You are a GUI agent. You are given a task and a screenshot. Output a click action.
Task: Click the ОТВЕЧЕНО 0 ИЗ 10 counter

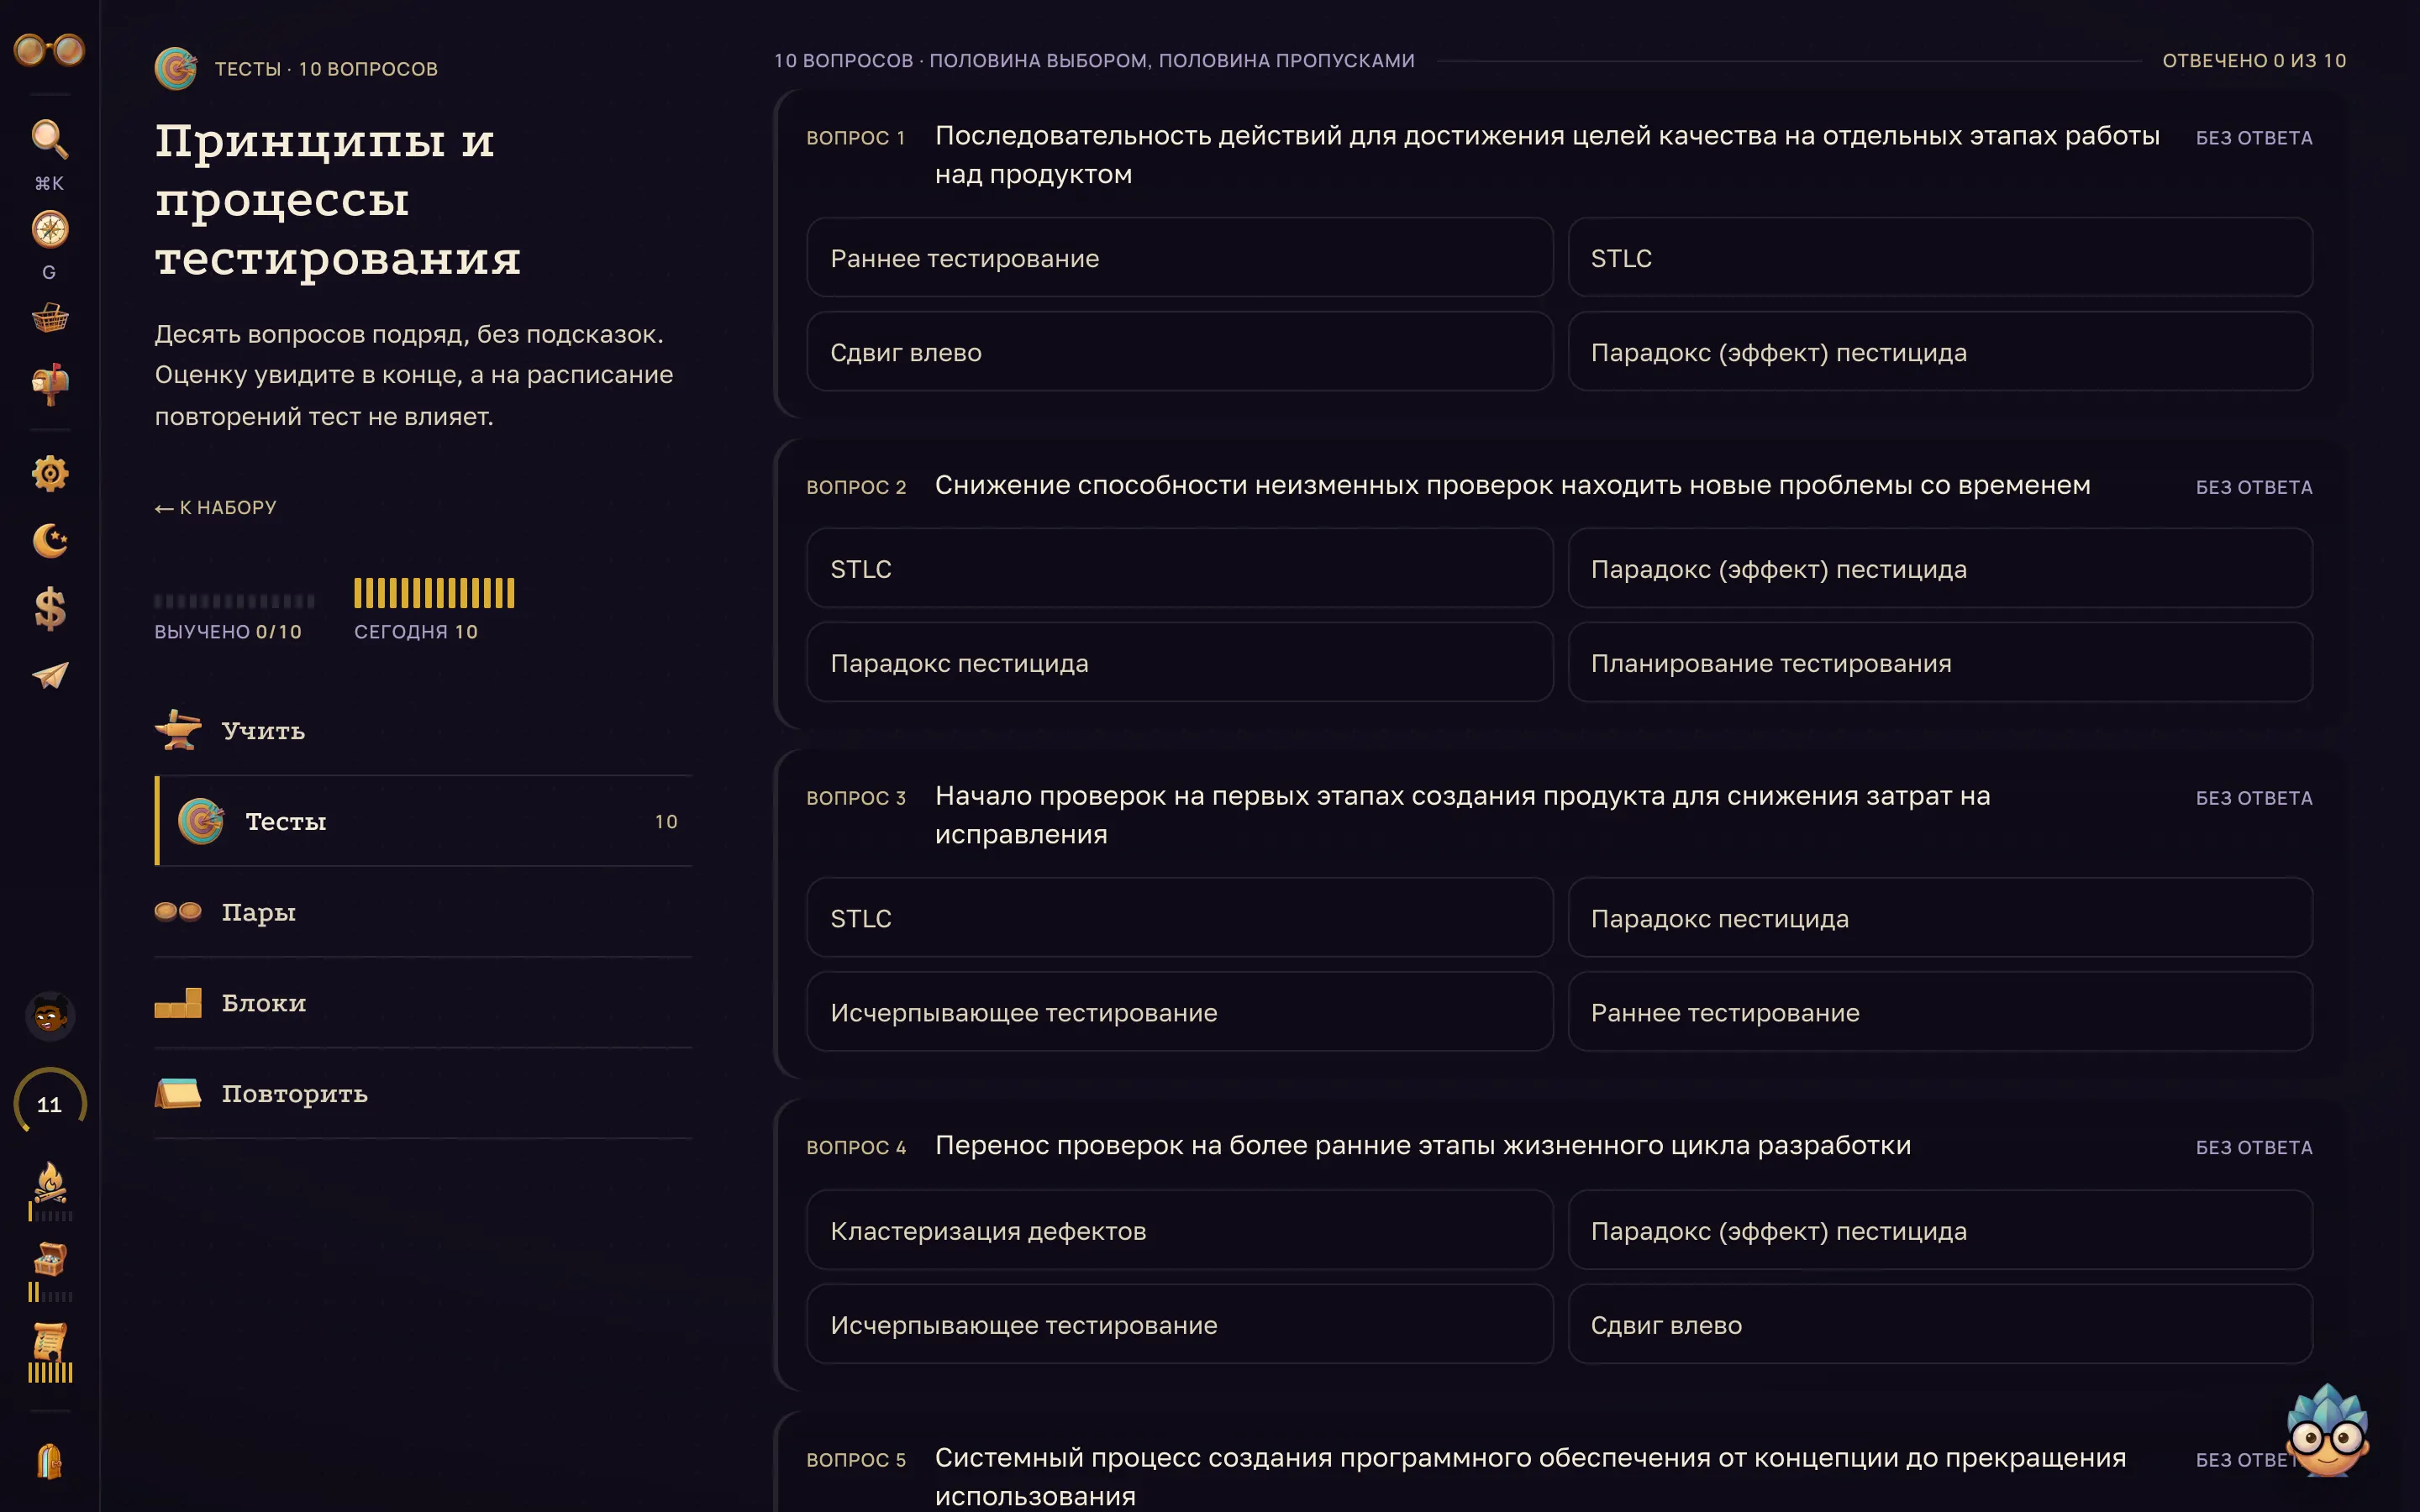point(2254,61)
